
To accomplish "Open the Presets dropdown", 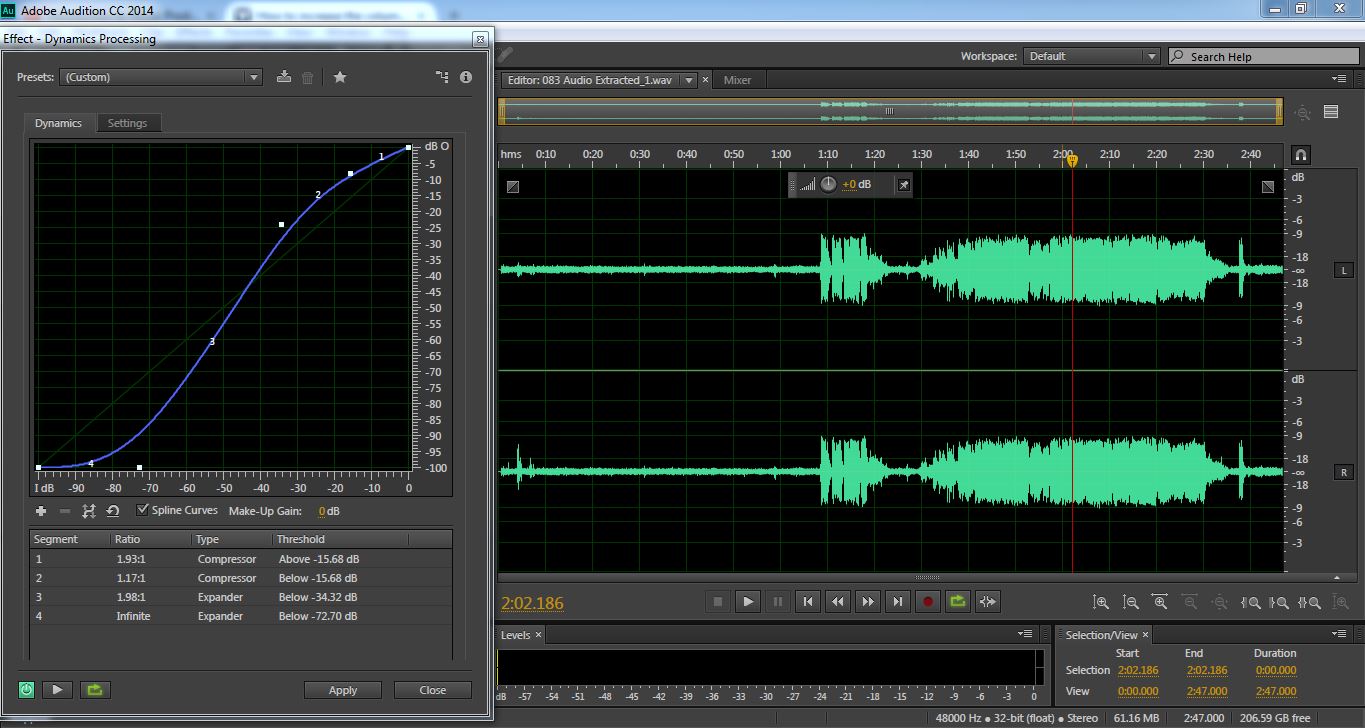I will tap(254, 77).
